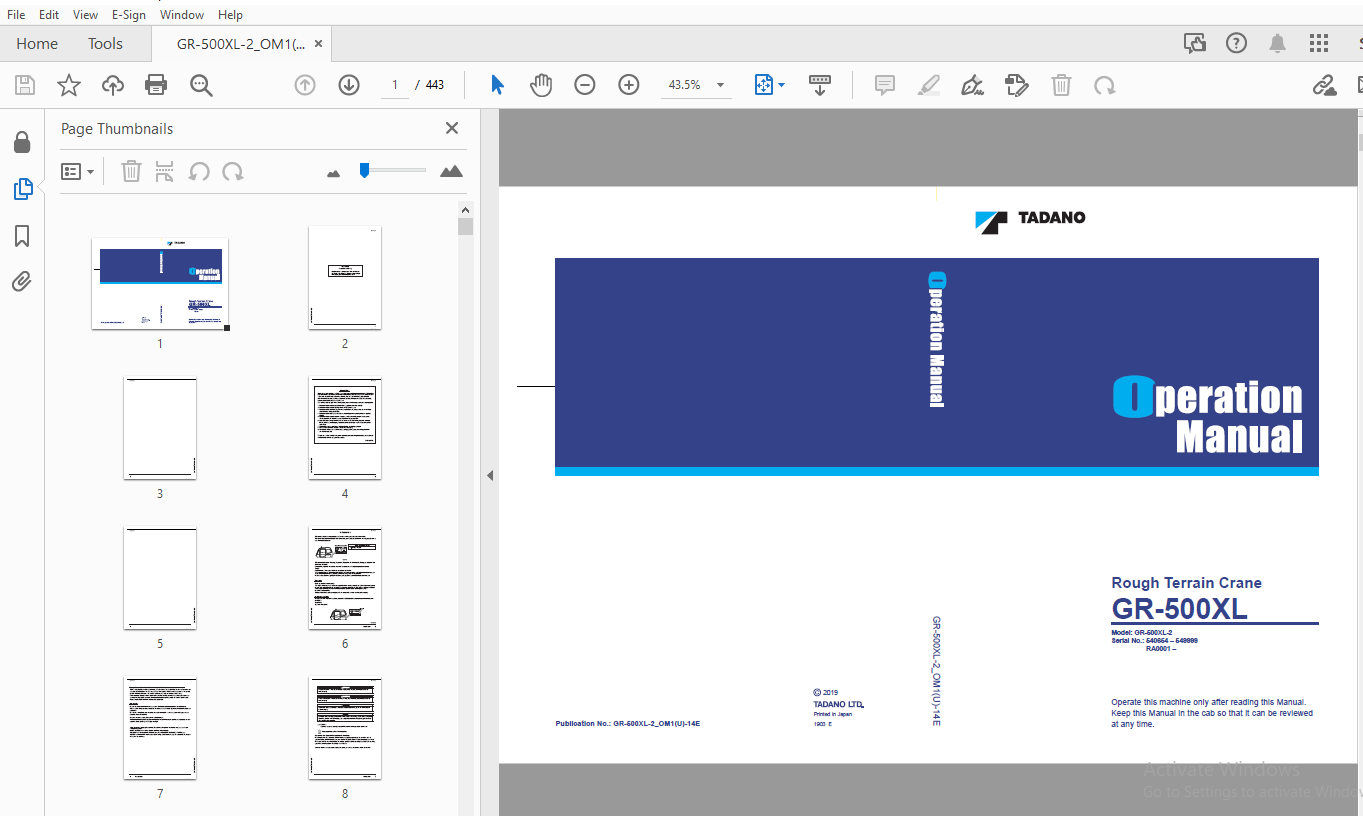Add the file to Starred with the star icon
This screenshot has height=816, width=1363.
coord(68,85)
